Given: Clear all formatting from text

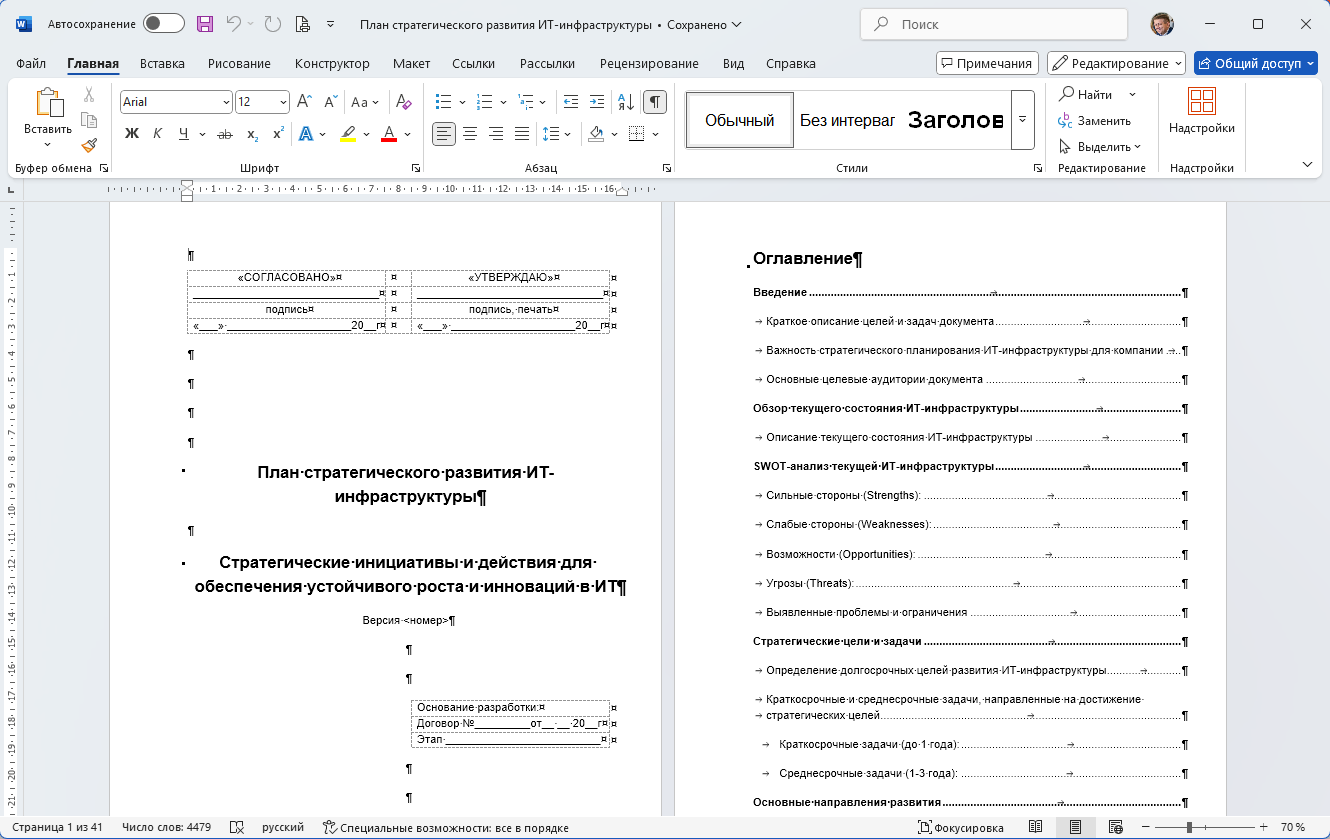Looking at the screenshot, I should [404, 102].
